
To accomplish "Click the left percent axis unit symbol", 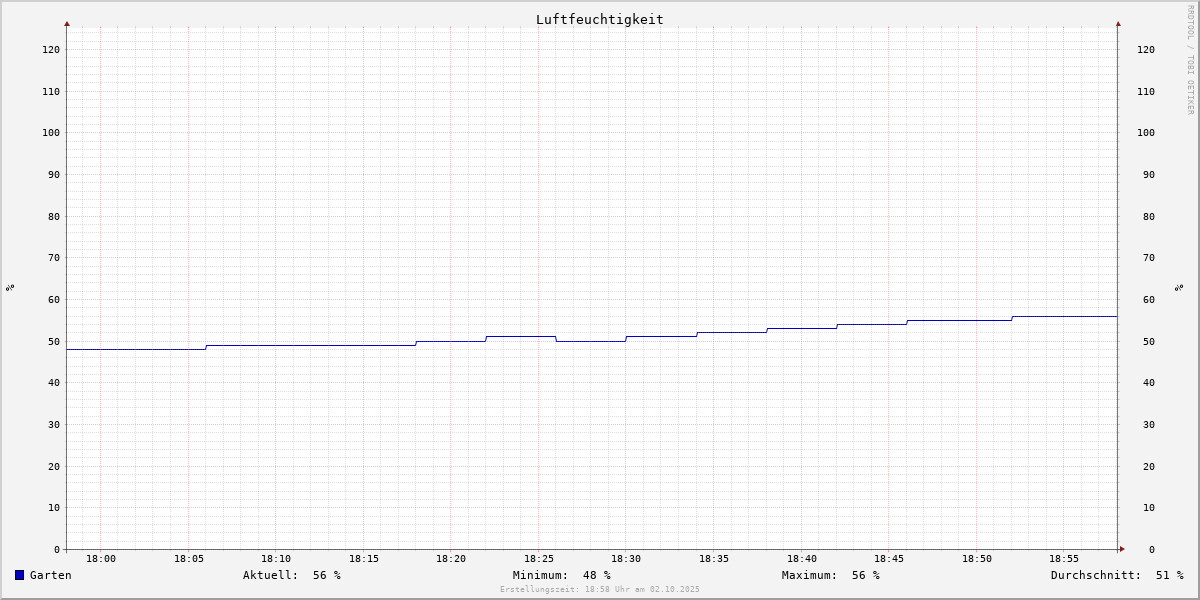I will (x=10, y=288).
